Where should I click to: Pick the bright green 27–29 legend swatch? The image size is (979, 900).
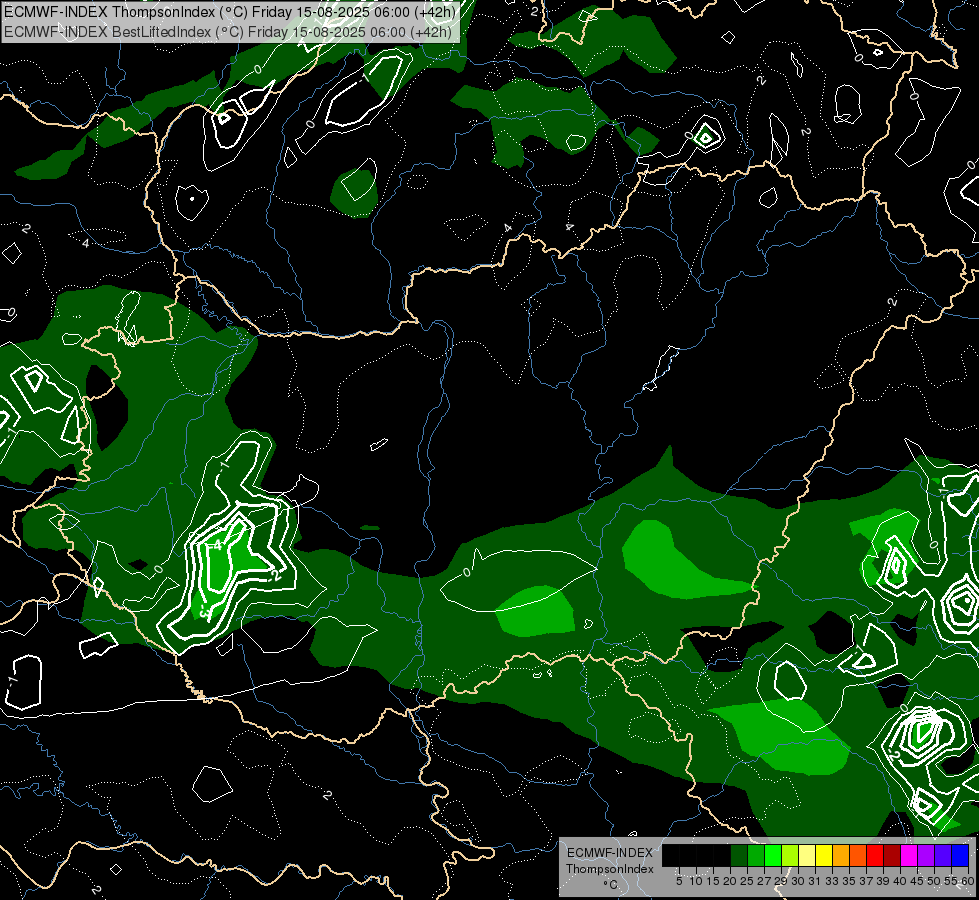pos(773,855)
